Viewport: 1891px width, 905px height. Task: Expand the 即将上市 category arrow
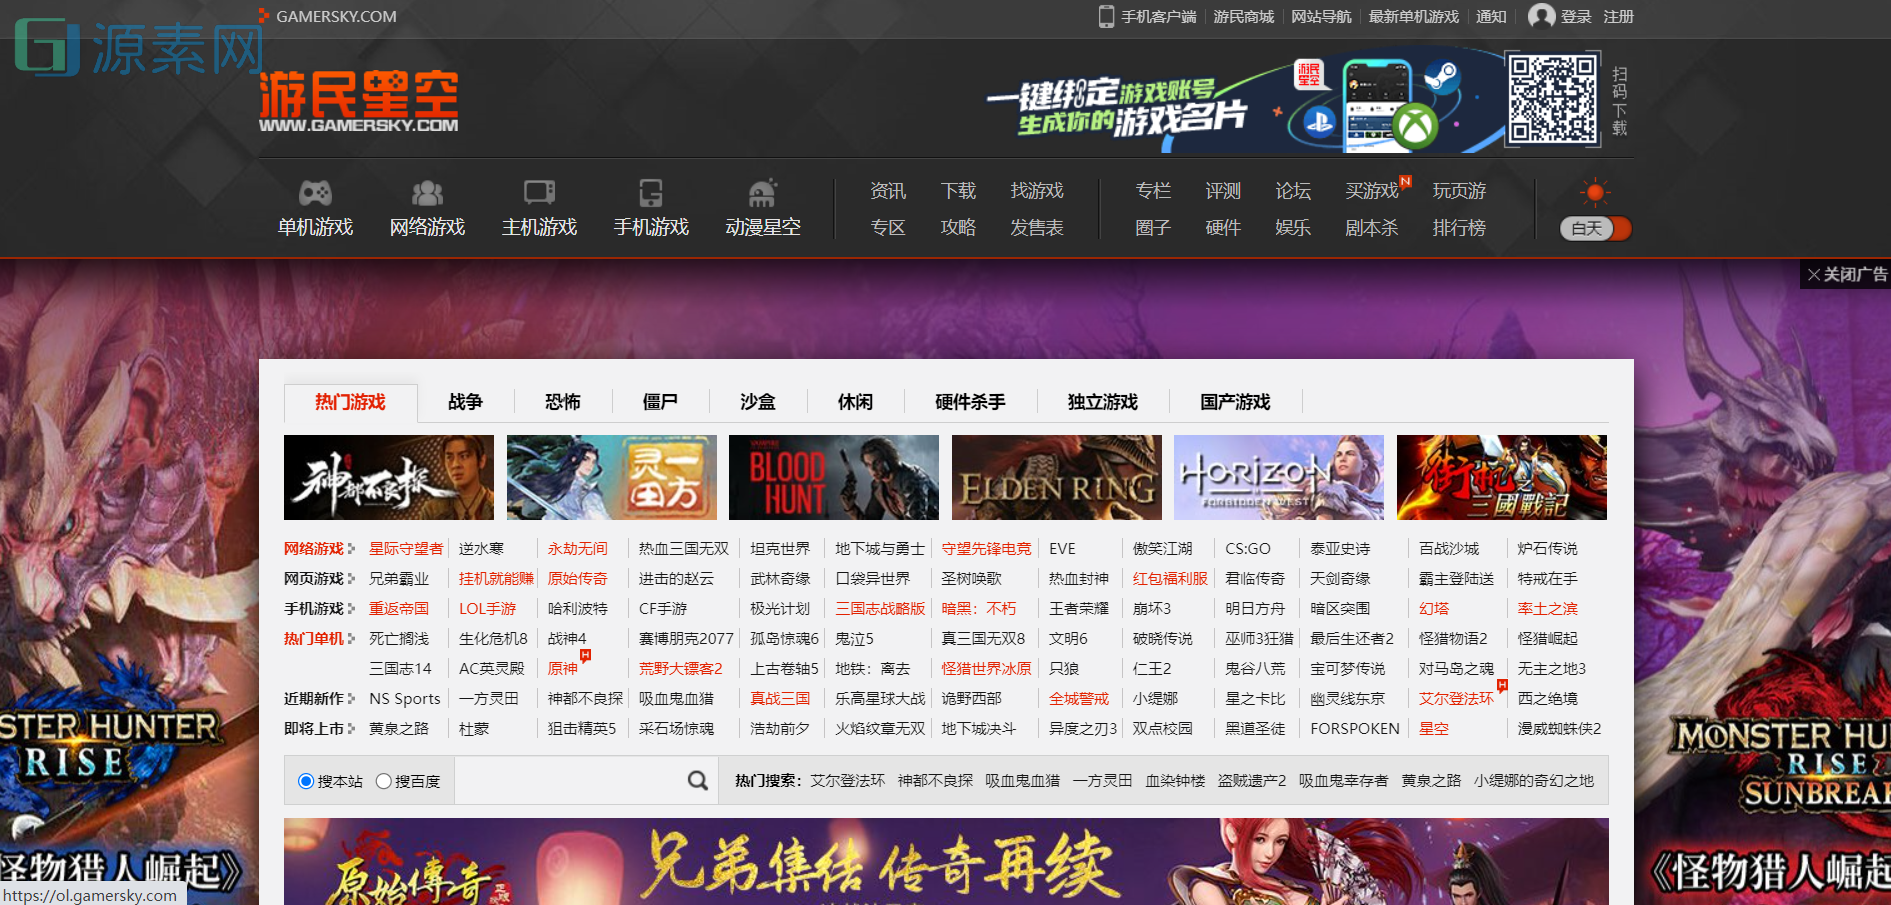351,729
